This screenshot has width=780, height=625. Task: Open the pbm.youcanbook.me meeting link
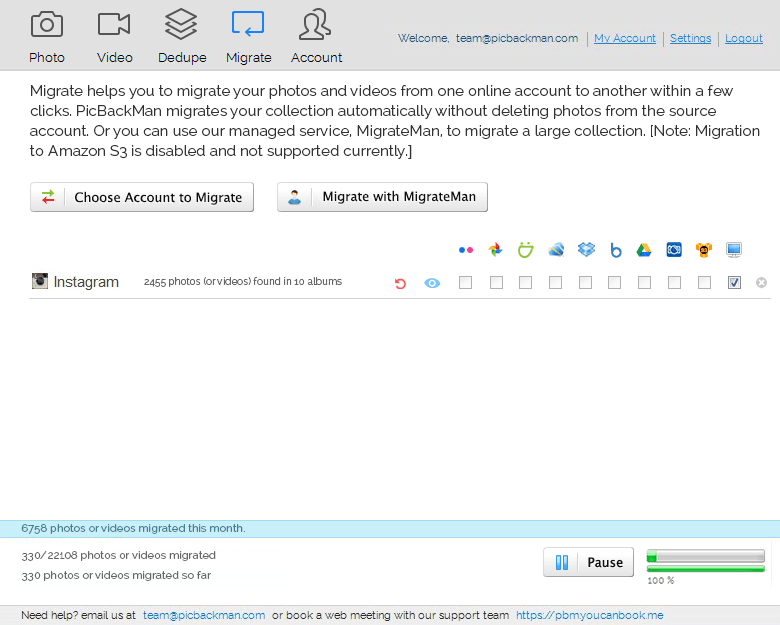pyautogui.click(x=589, y=615)
